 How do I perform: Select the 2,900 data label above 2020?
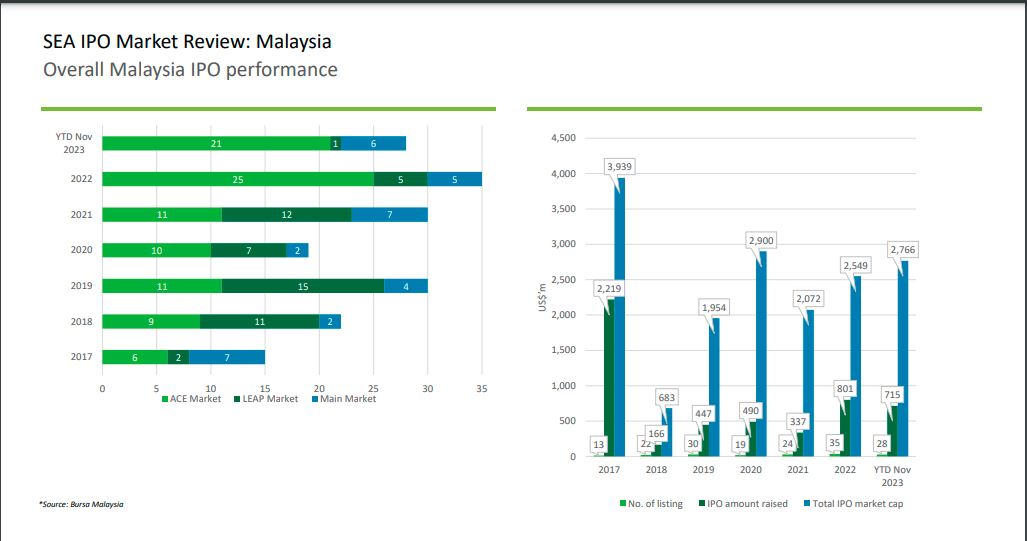click(761, 241)
